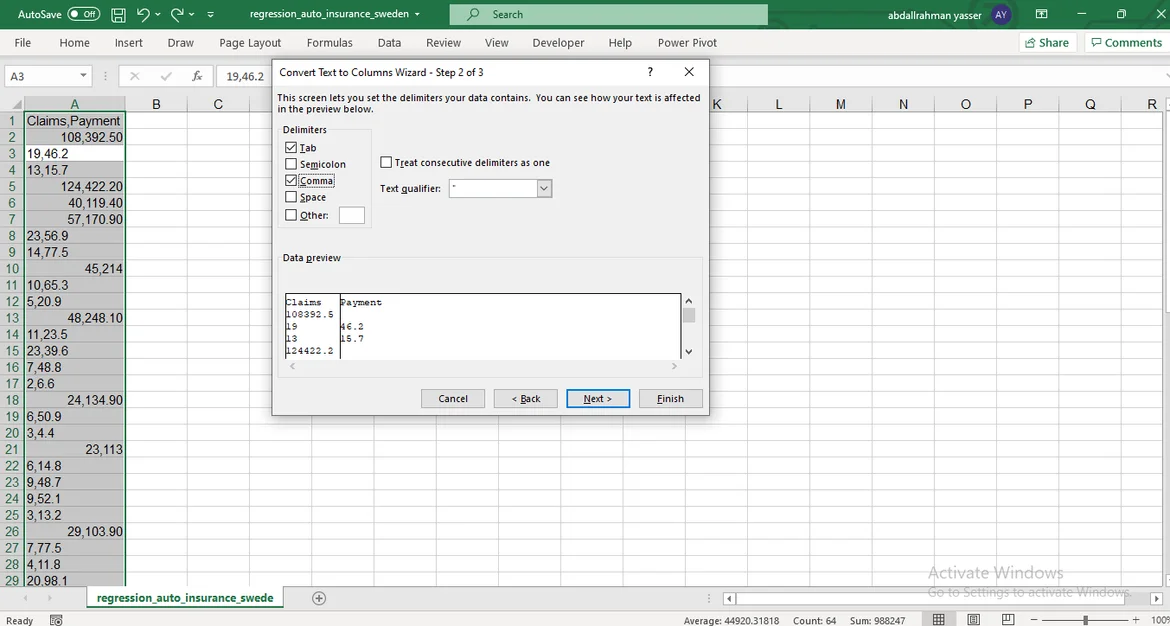Click the Redo arrow icon
This screenshot has width=1170, height=626.
pos(177,15)
